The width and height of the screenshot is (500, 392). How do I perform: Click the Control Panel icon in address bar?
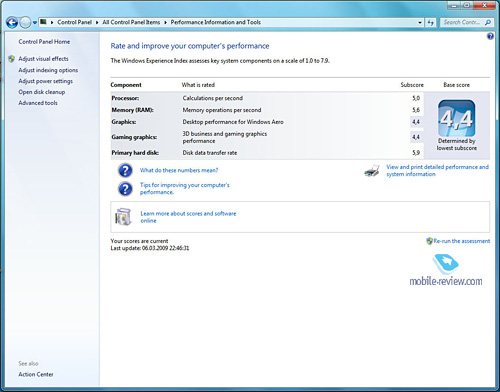[43, 22]
